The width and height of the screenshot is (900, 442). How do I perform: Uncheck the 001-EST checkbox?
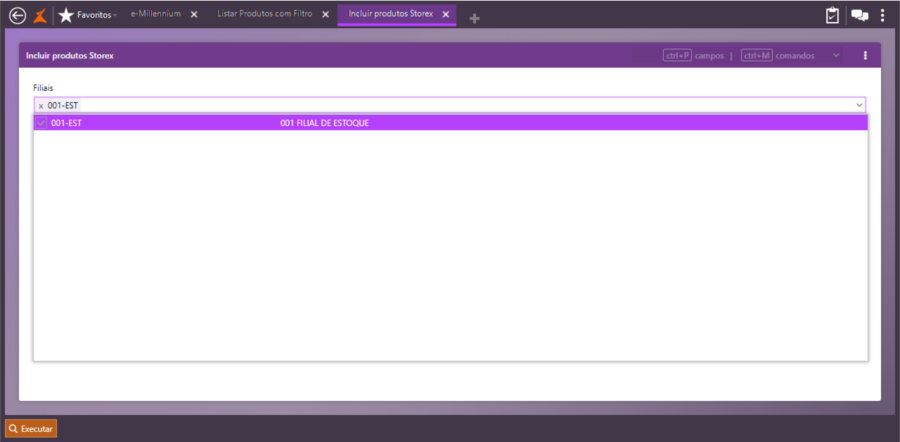click(x=41, y=123)
